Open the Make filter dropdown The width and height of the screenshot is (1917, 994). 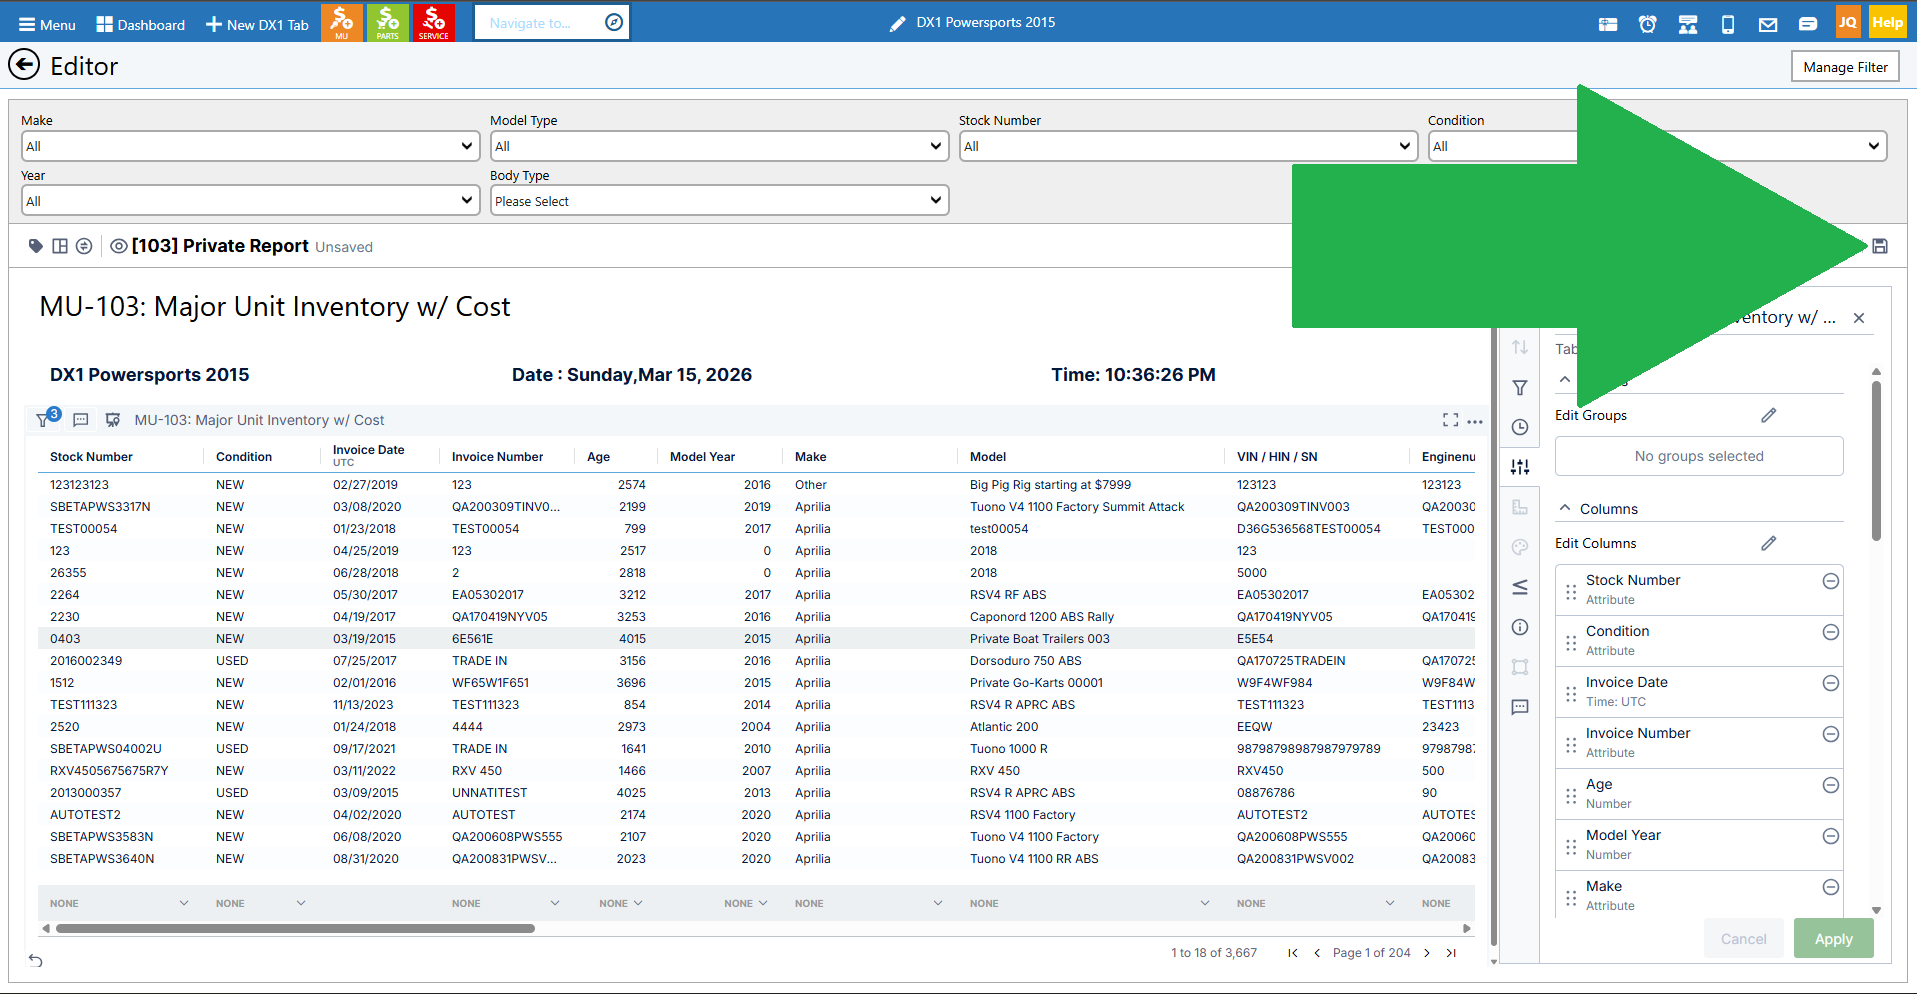click(250, 146)
